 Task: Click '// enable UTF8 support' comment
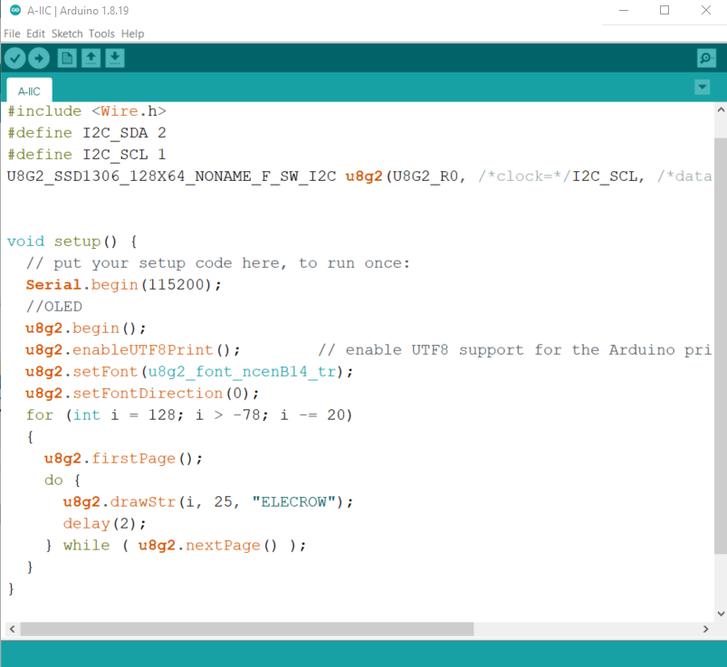515,350
